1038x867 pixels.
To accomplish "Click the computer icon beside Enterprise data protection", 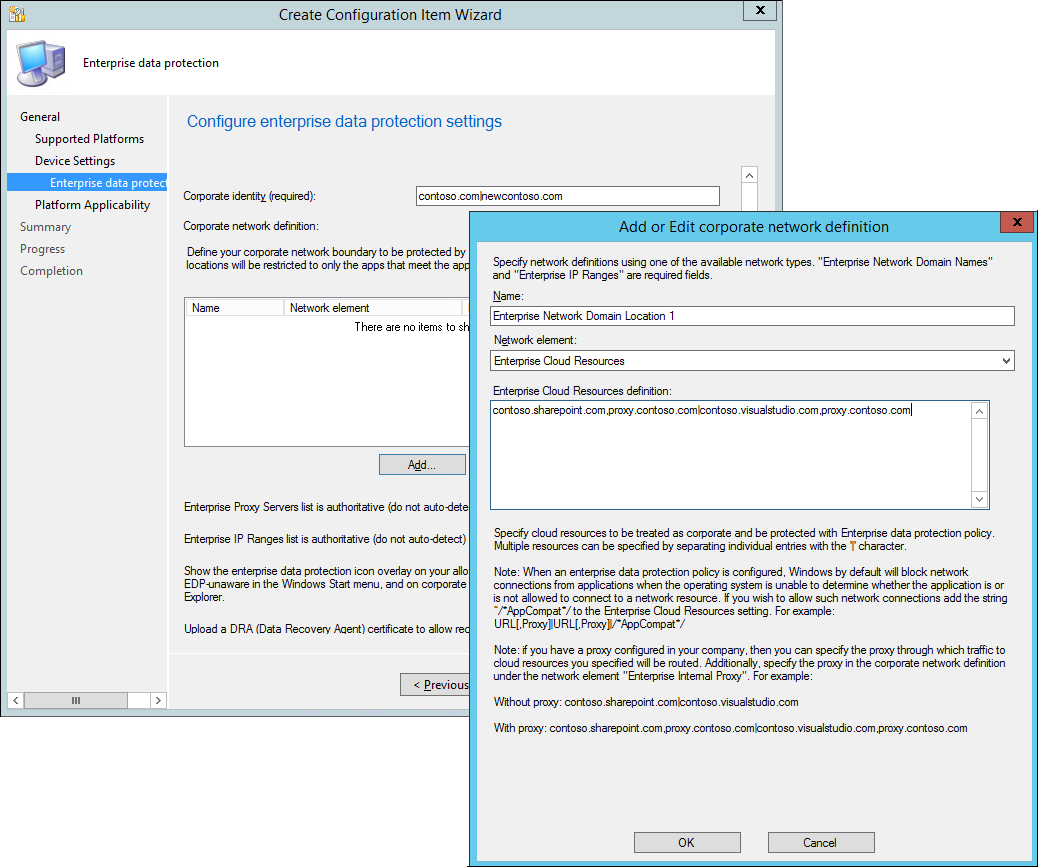I will tap(41, 64).
